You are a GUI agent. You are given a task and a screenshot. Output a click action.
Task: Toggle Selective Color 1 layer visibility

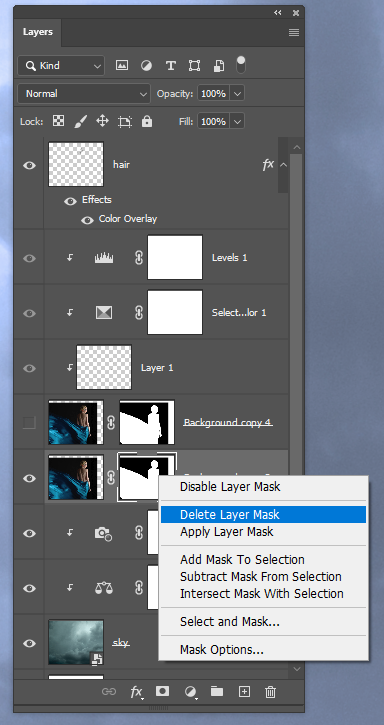tap(29, 313)
